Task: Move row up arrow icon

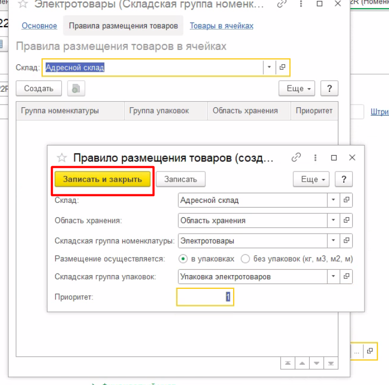Action: point(302,363)
